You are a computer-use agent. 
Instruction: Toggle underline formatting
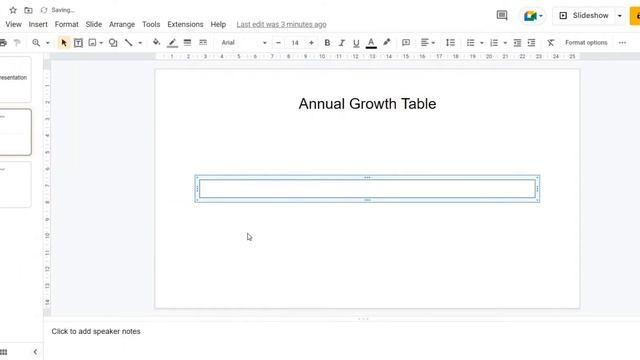(x=356, y=42)
